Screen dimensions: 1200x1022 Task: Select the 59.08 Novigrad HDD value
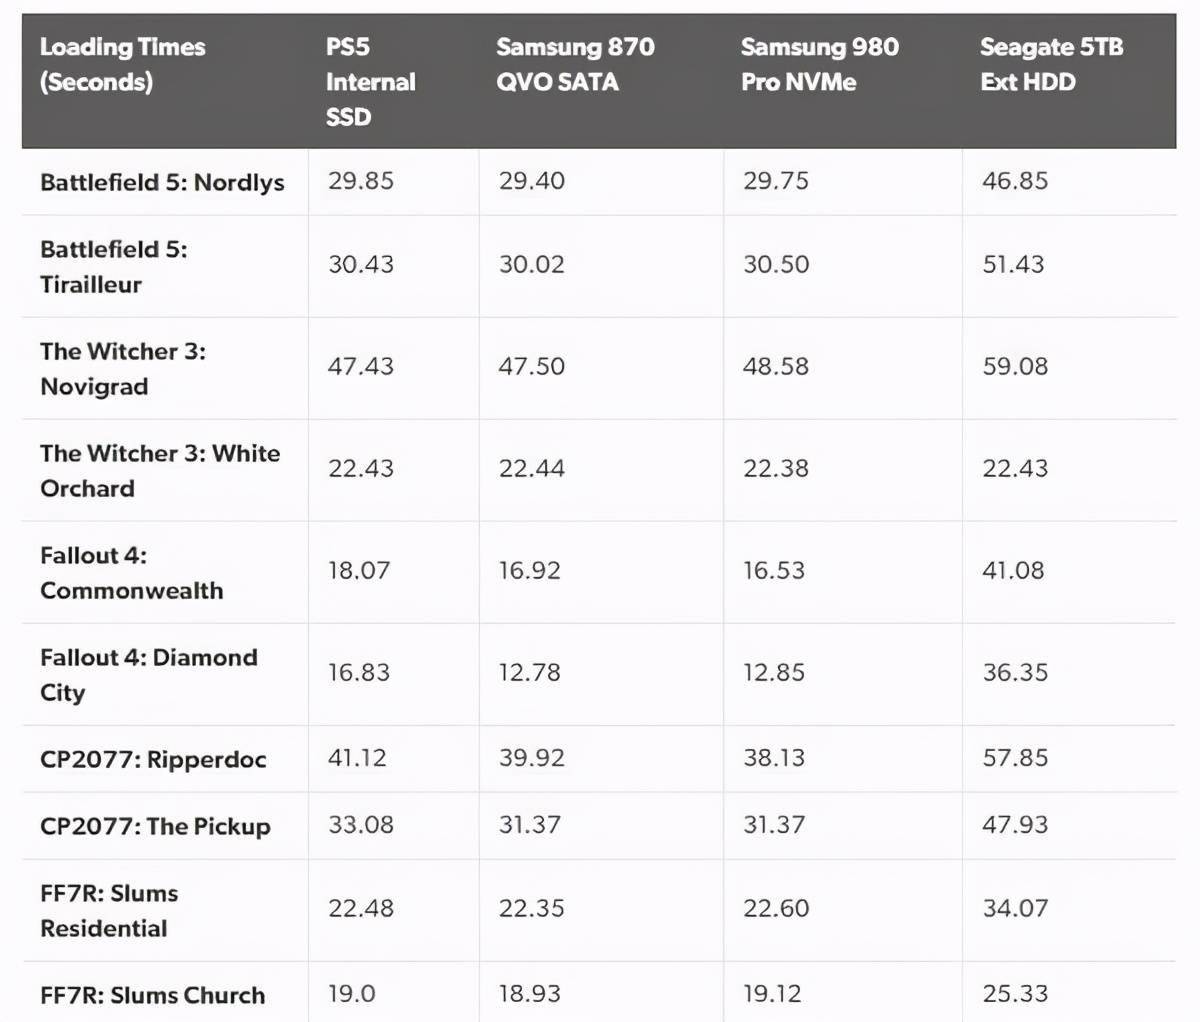(1015, 367)
